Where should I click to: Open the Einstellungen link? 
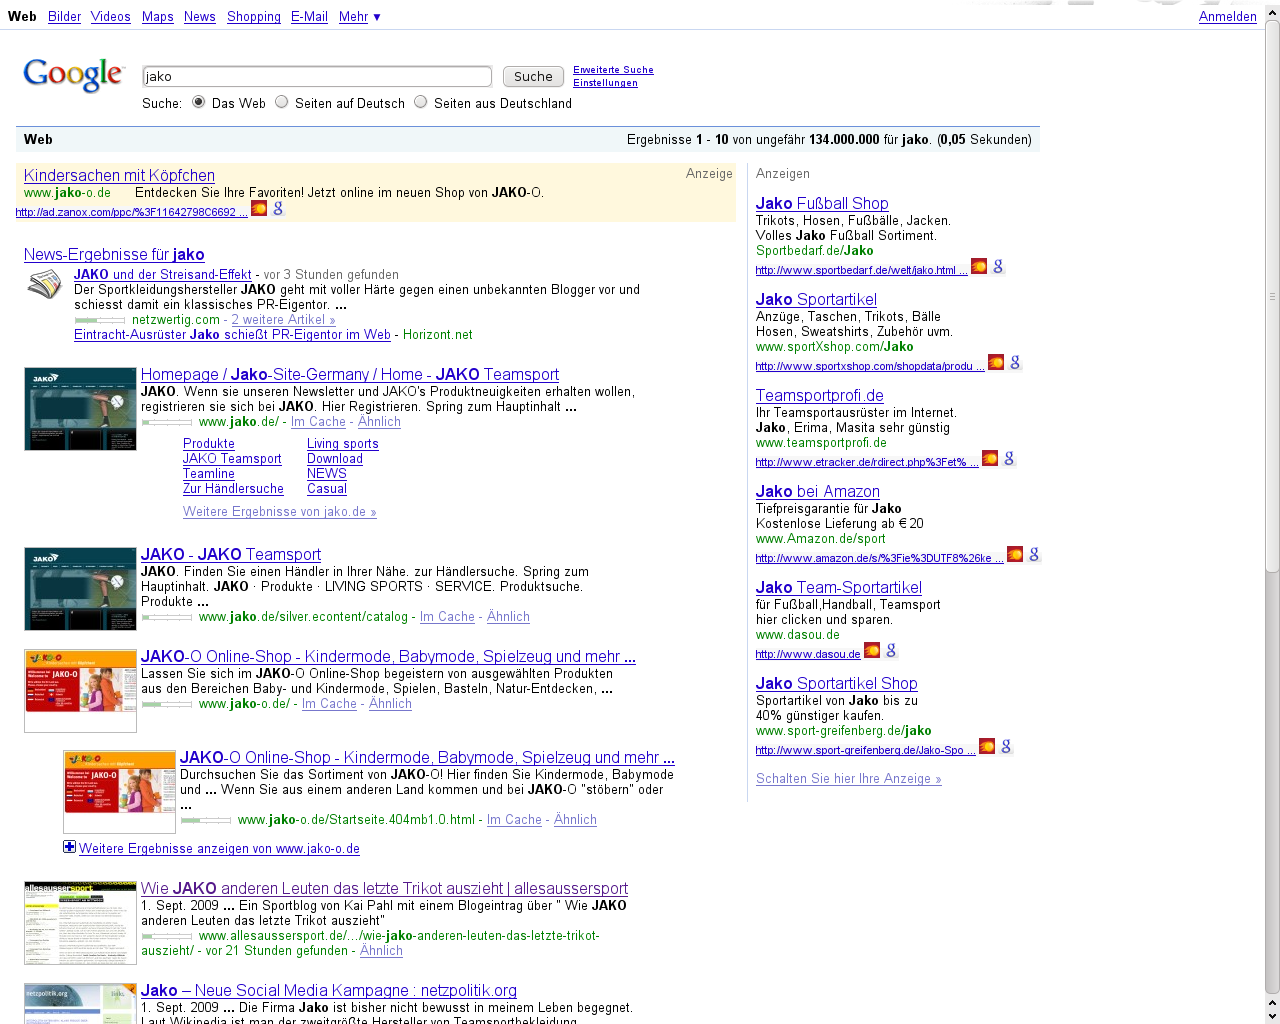(605, 83)
